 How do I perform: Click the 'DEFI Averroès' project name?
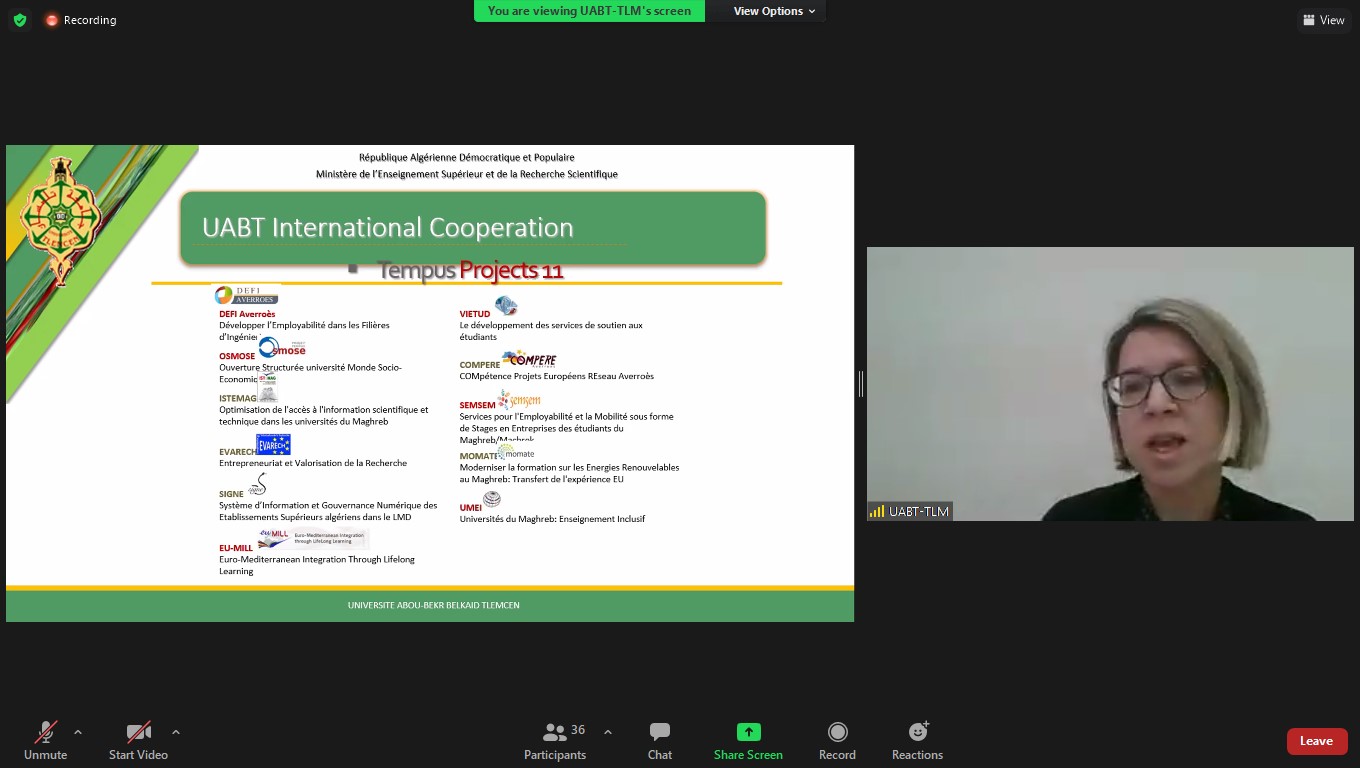(247, 314)
